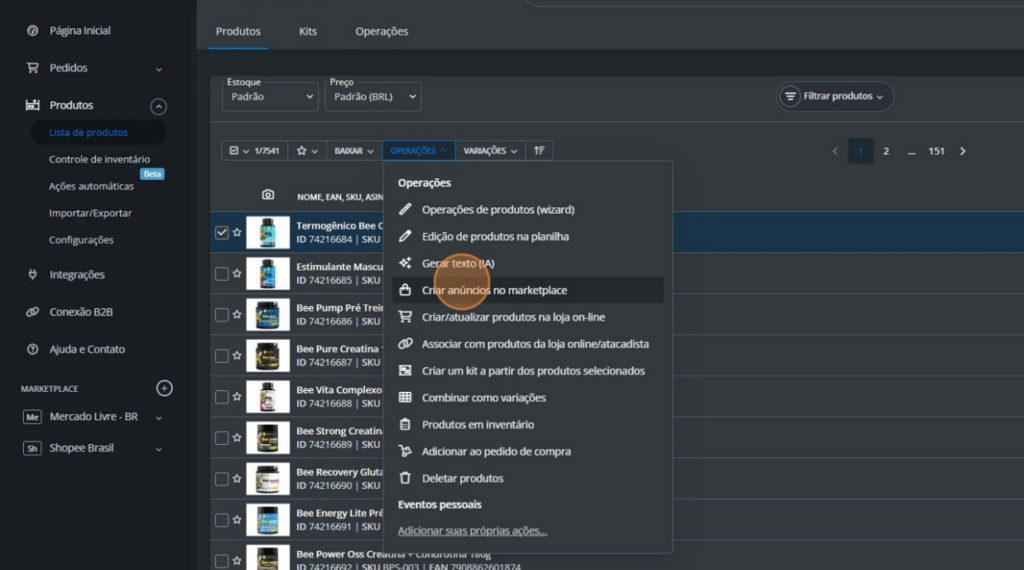1024x570 pixels.
Task: Switch to the Kits tab
Action: (x=308, y=31)
